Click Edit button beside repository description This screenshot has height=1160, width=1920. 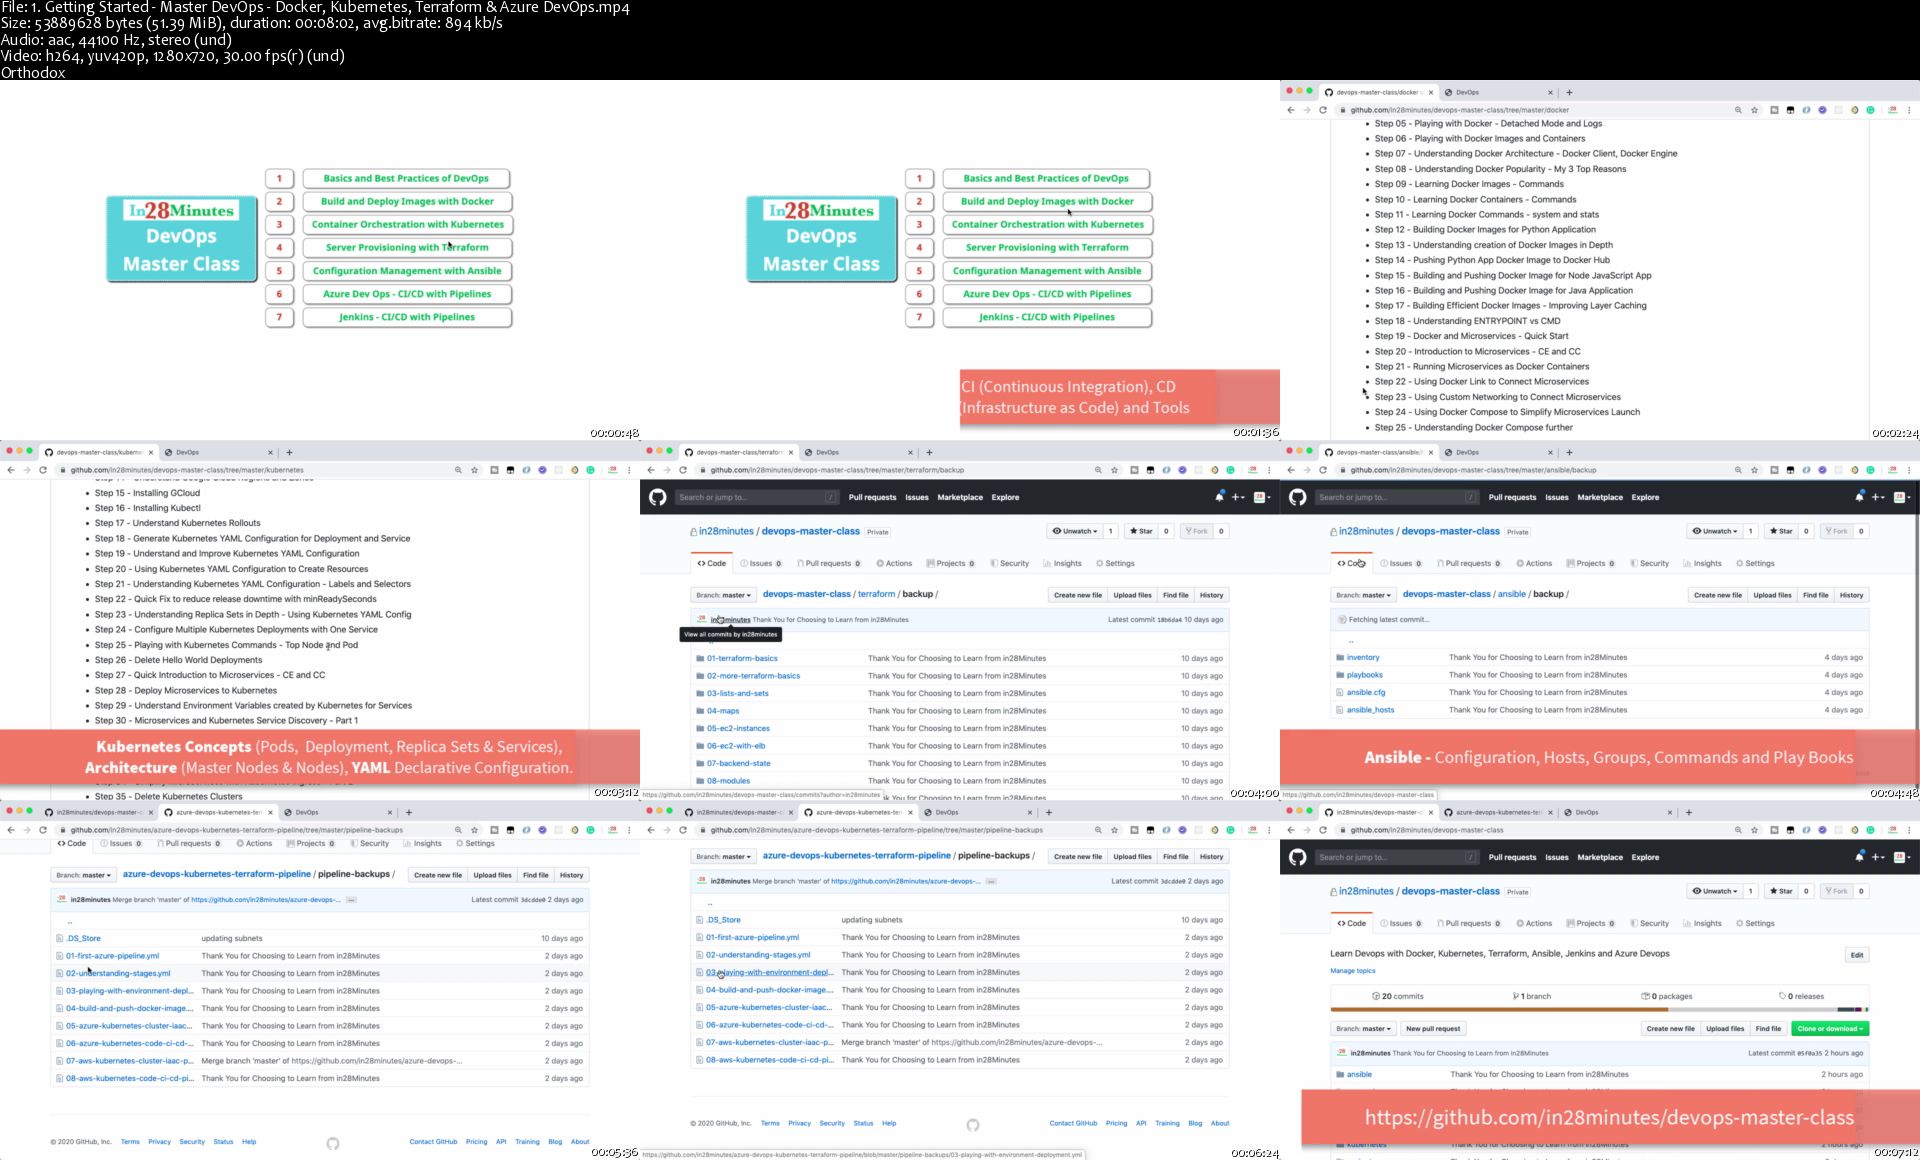(x=1857, y=955)
